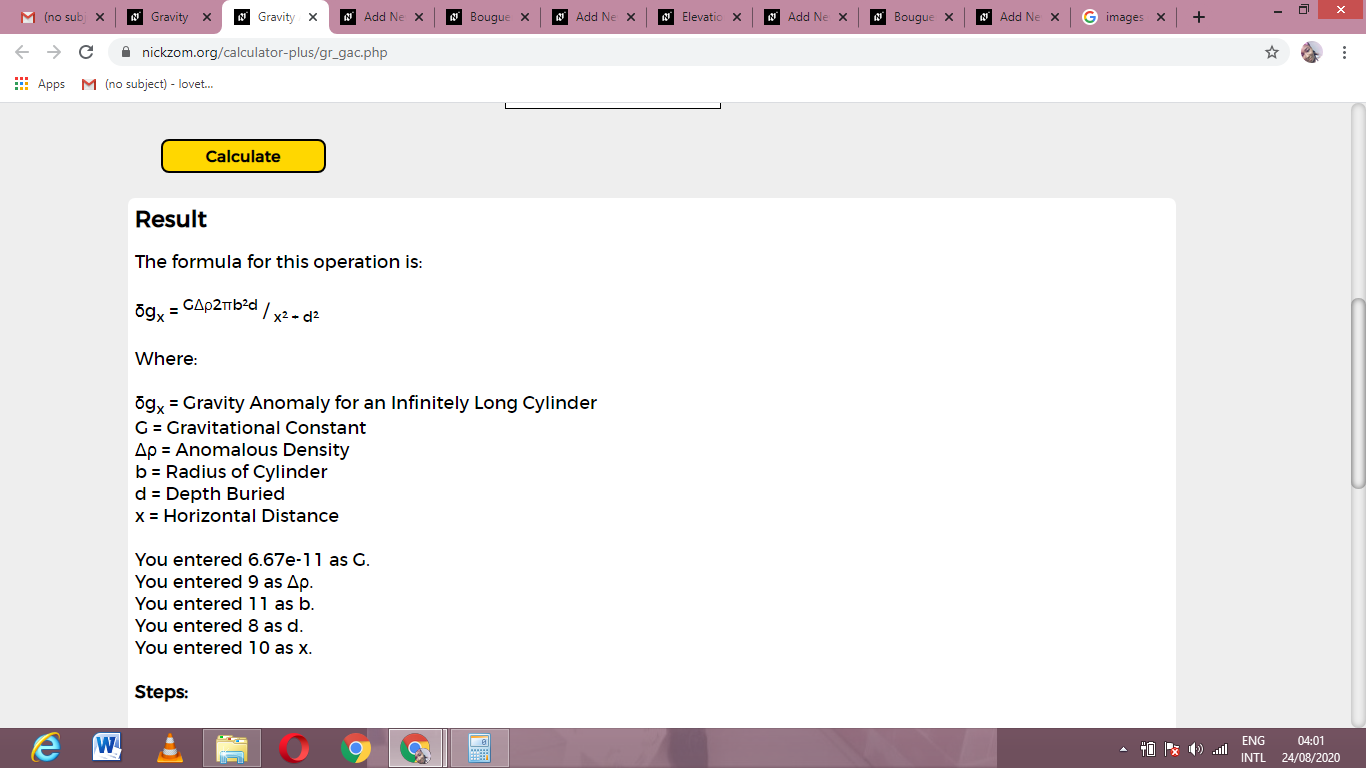Switch to the Add Ne tab after Elevatio
This screenshot has width=1366, height=768.
tap(806, 17)
